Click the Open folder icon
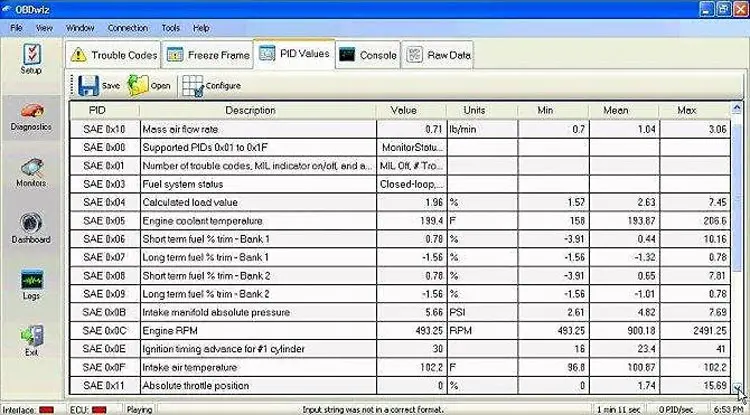Screen dimensions: 750x415 [x=138, y=86]
